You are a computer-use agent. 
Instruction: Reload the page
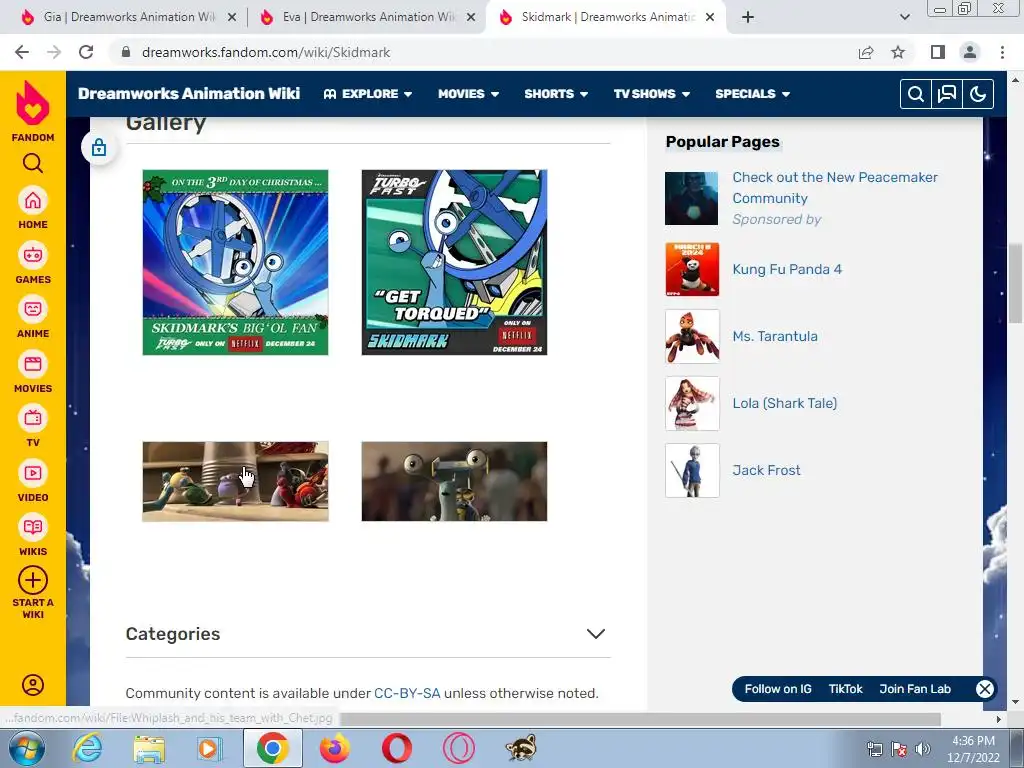coord(86,52)
